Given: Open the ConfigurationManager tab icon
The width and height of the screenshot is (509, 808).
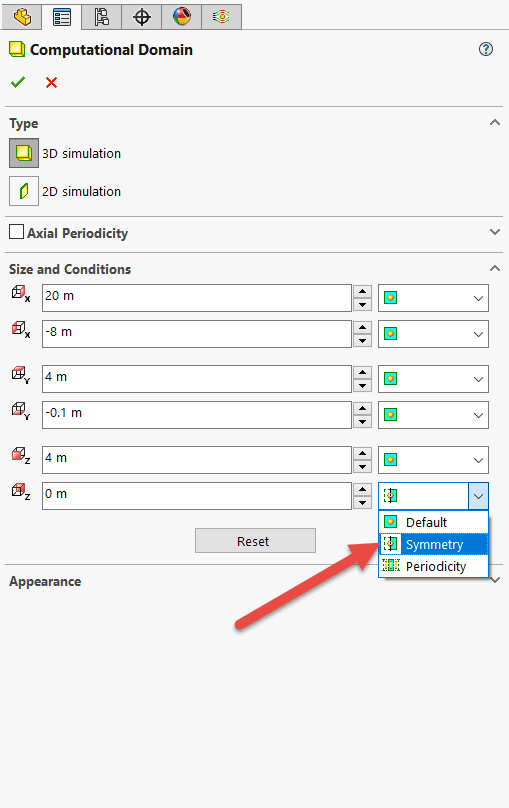Looking at the screenshot, I should point(101,18).
